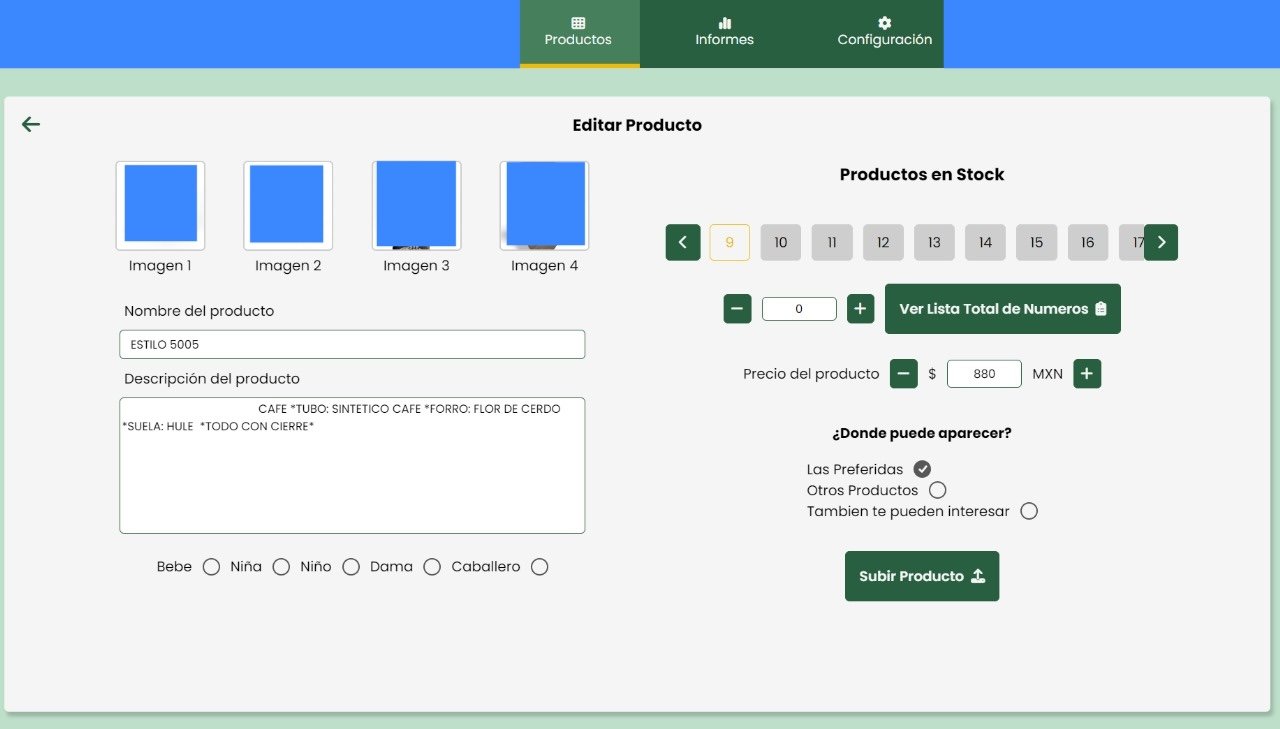Switch to the Informes tab
This screenshot has height=729, width=1280.
(x=724, y=33)
